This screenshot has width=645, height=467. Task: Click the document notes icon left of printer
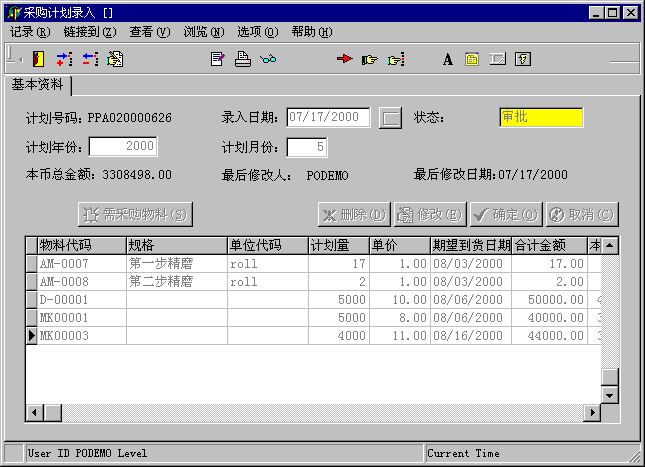[217, 59]
